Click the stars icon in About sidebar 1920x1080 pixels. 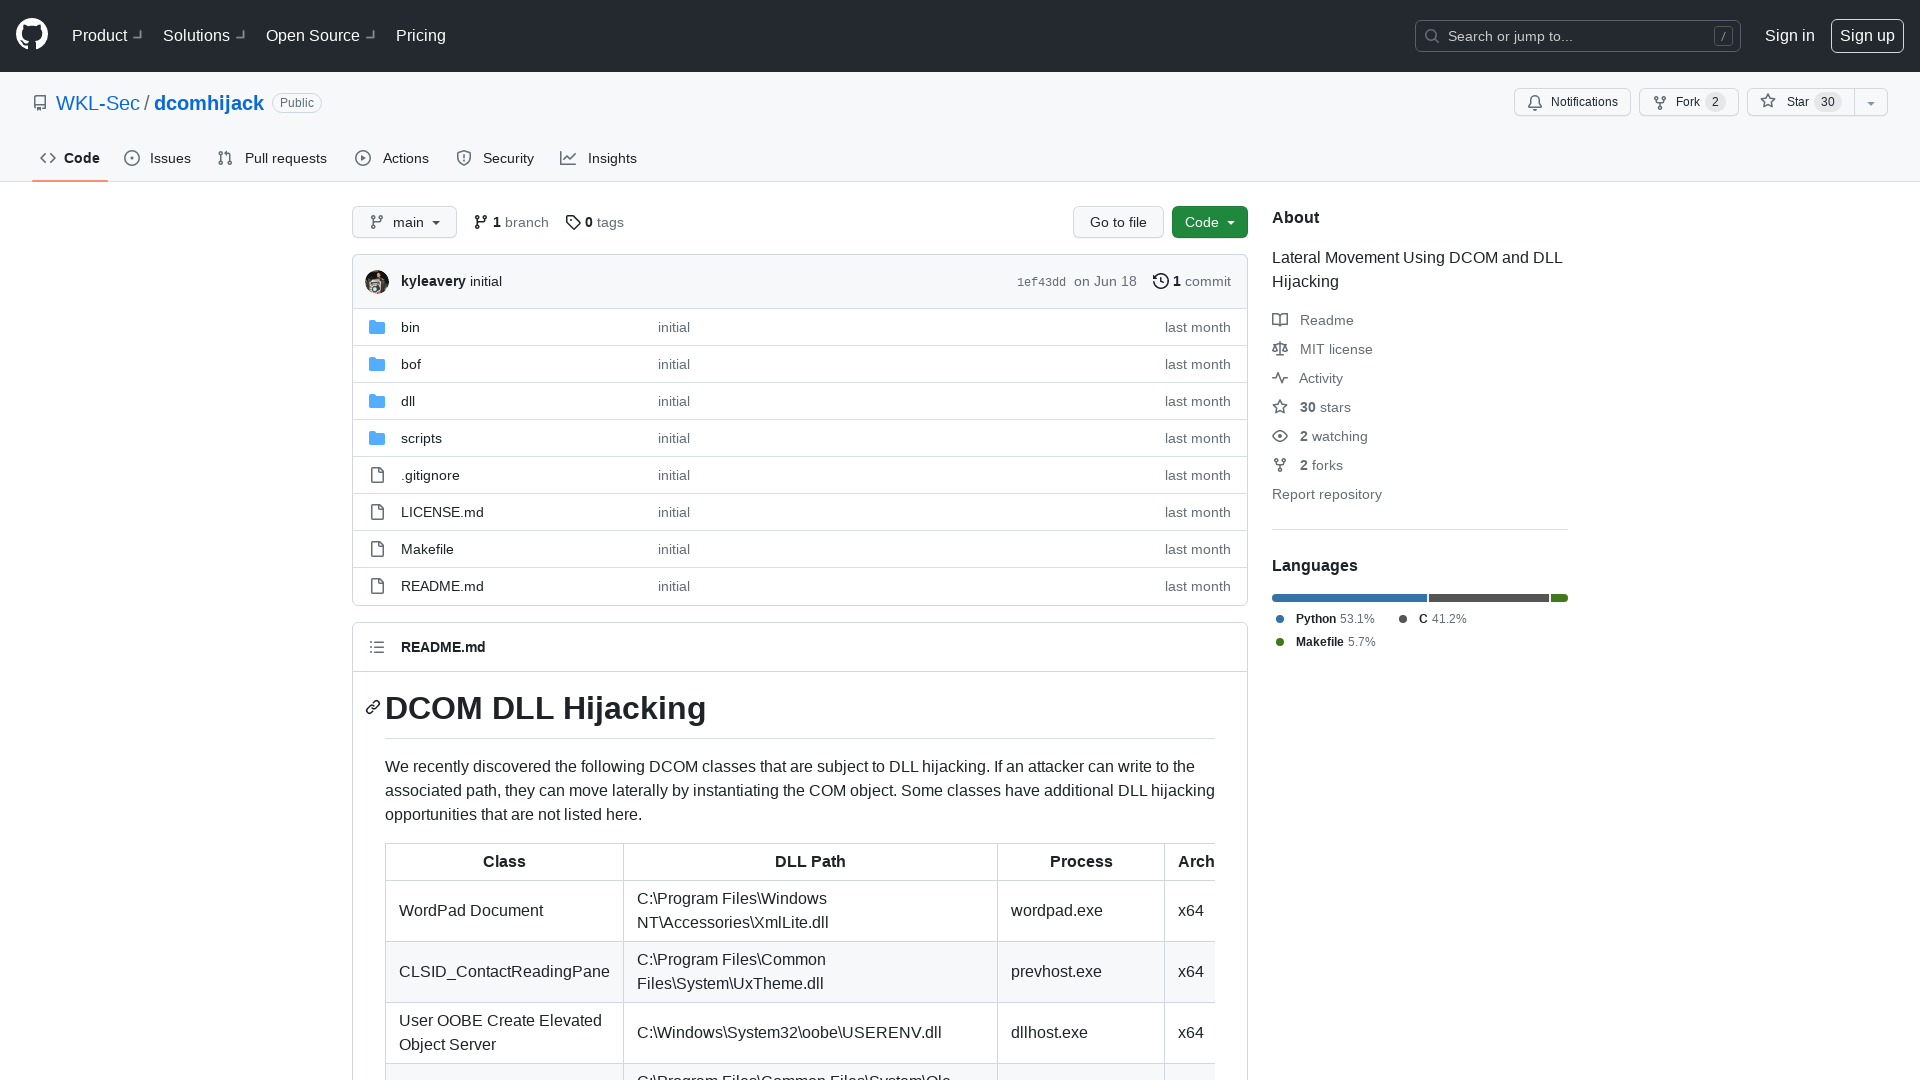[1280, 407]
